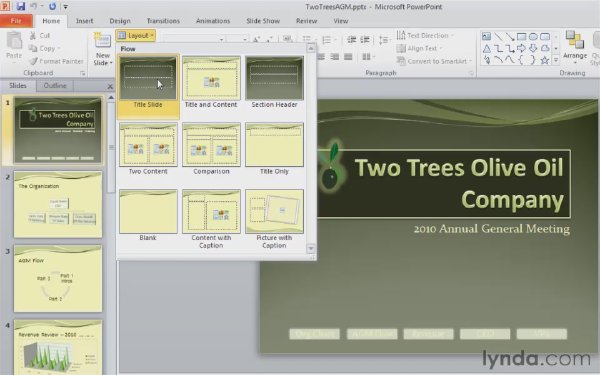Screen dimensions: 600x375
Task: Click the Layout dropdown button
Action: pyautogui.click(x=135, y=36)
